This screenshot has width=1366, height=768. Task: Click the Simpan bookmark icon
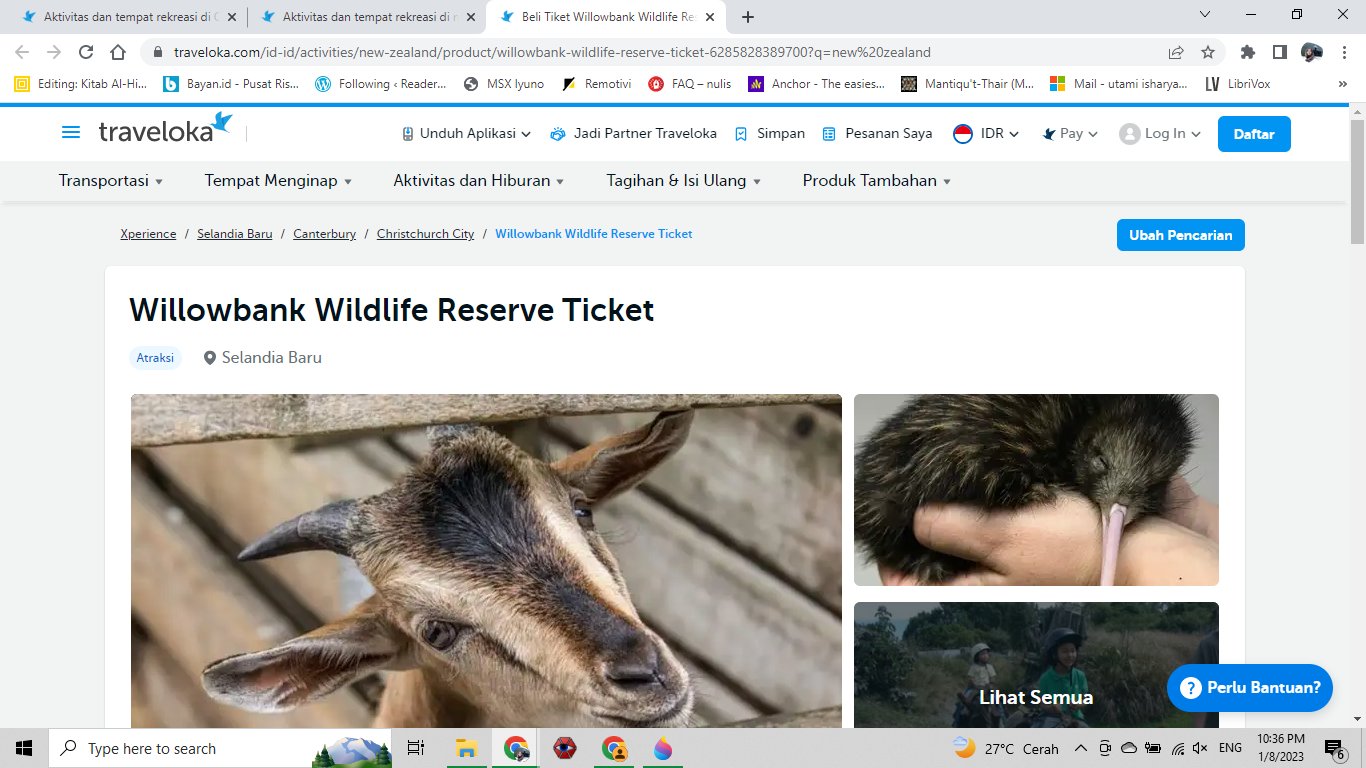coord(741,134)
